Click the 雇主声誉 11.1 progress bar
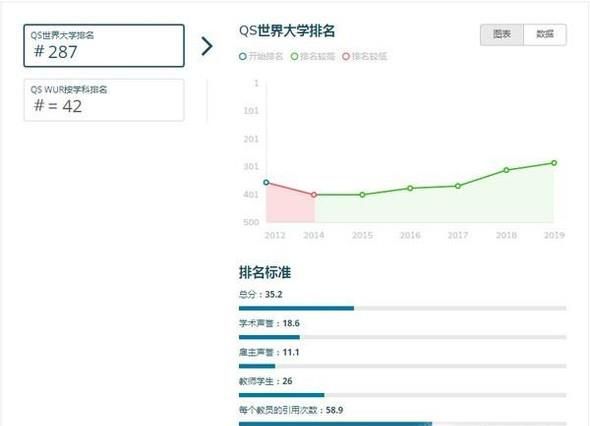590x426 pixels. click(x=403, y=366)
